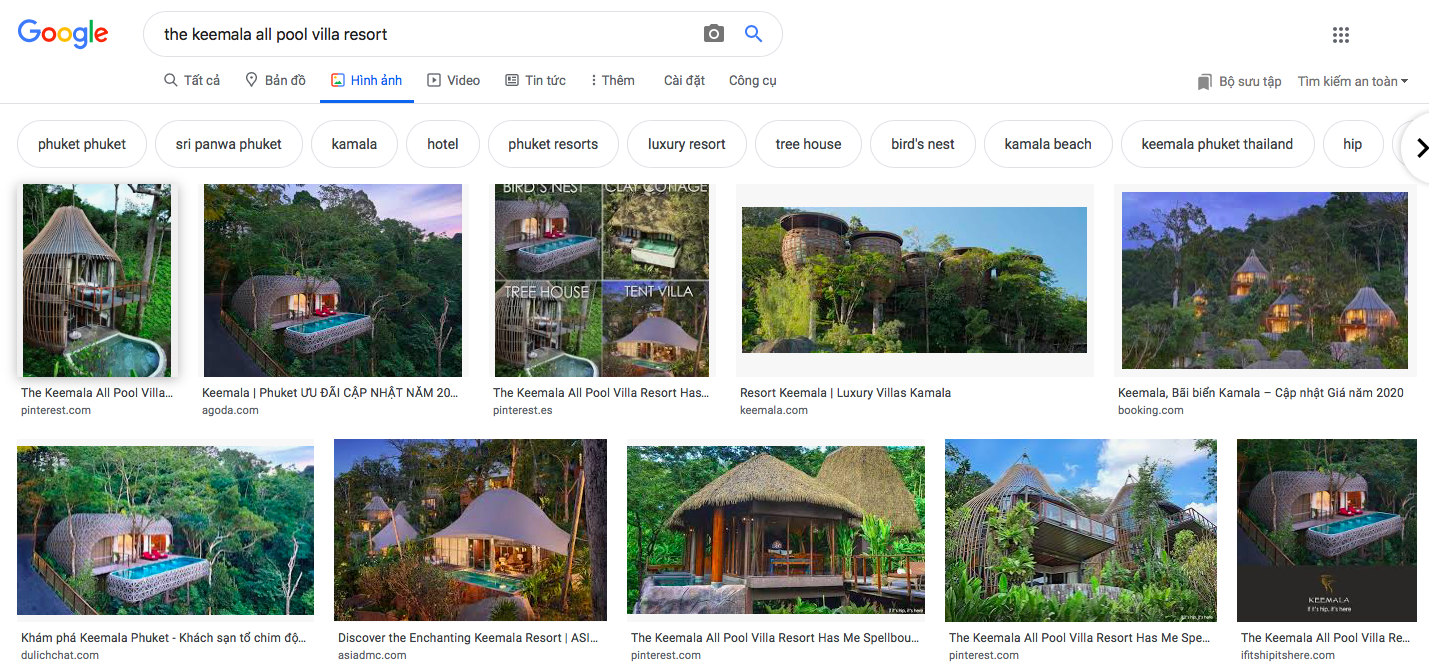Open the booking.com Keemala night villas image

tap(1264, 280)
